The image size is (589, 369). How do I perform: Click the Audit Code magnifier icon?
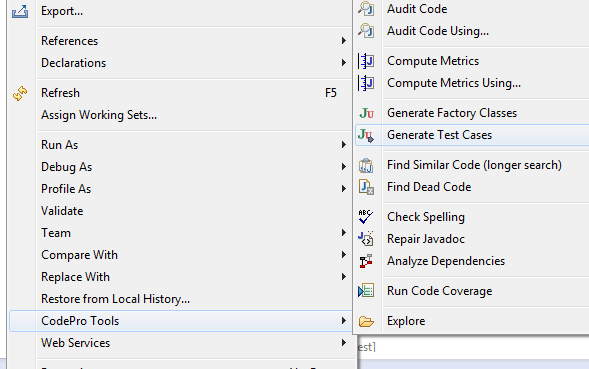[x=366, y=9]
